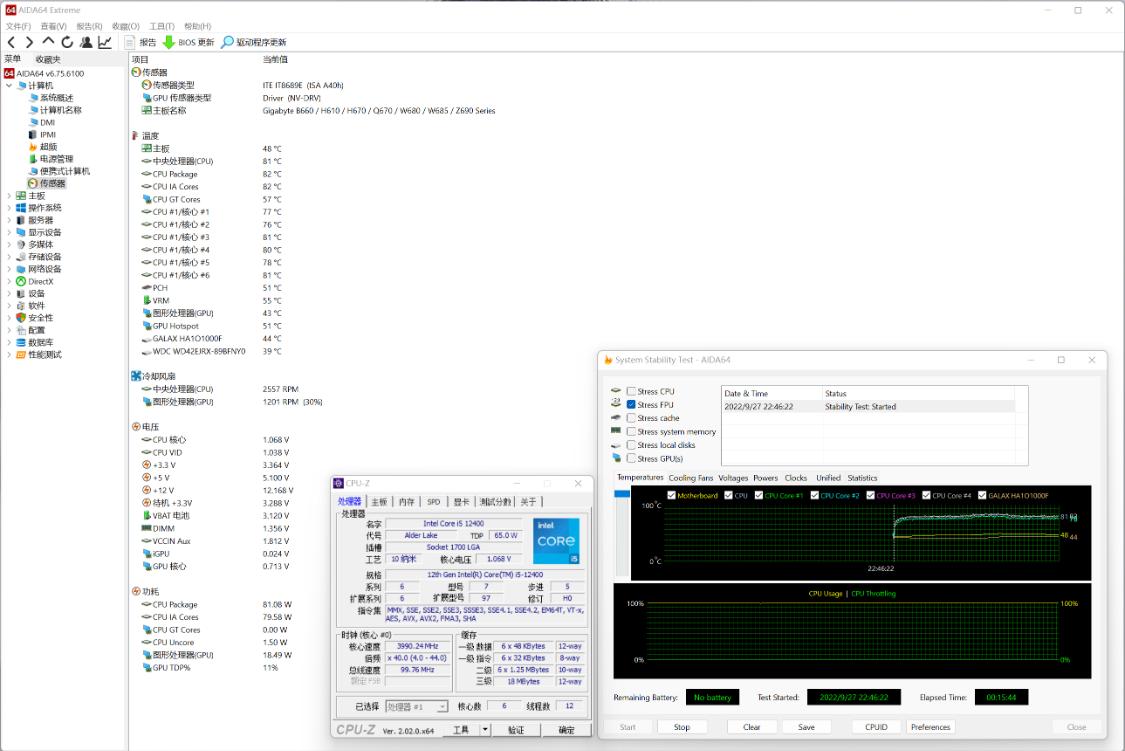Click the Preferences button
This screenshot has height=751, width=1125.
click(x=930, y=727)
